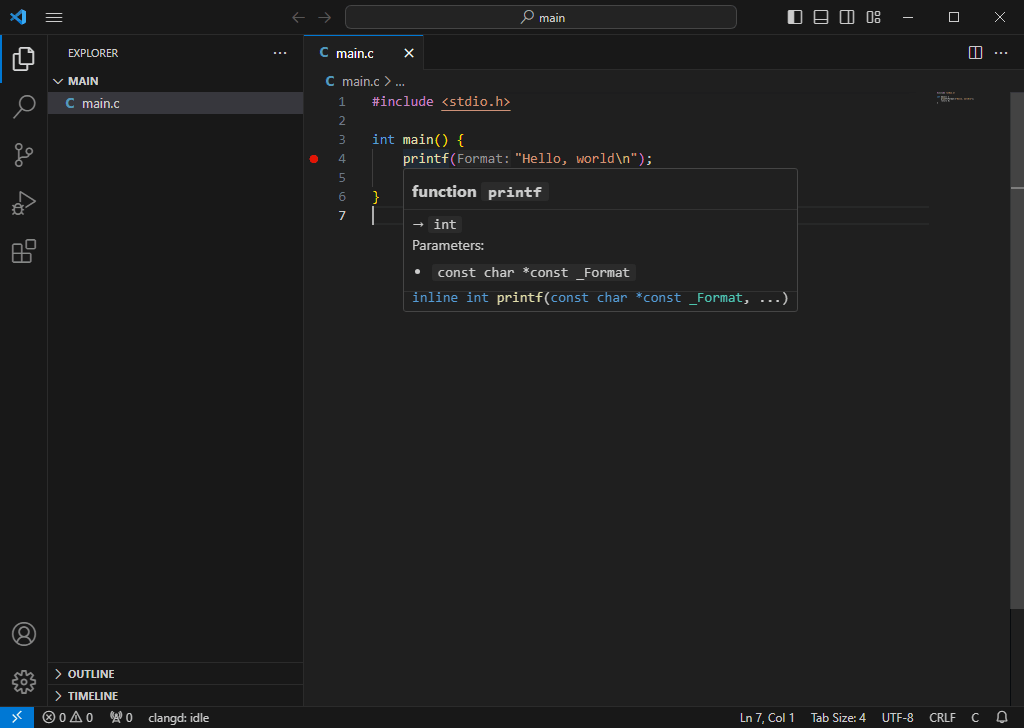Collapse the MAIN folder section
This screenshot has width=1024, height=728.
click(x=175, y=81)
